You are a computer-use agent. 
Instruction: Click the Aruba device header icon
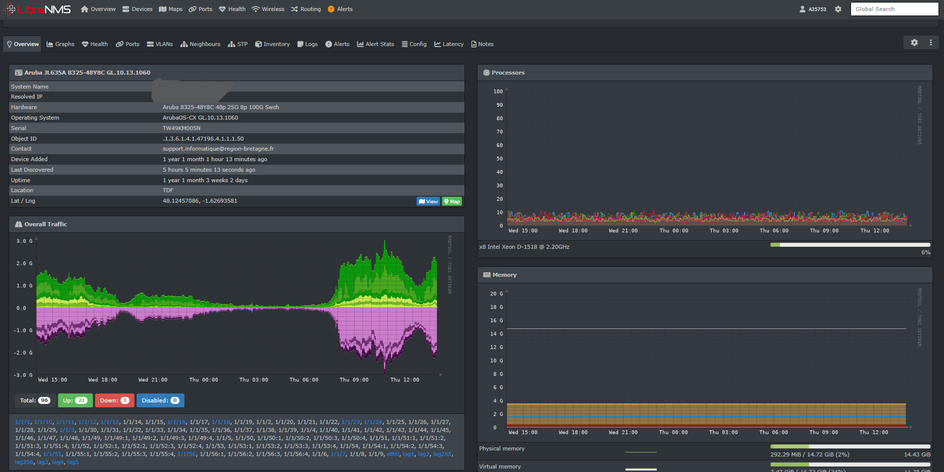(18, 72)
